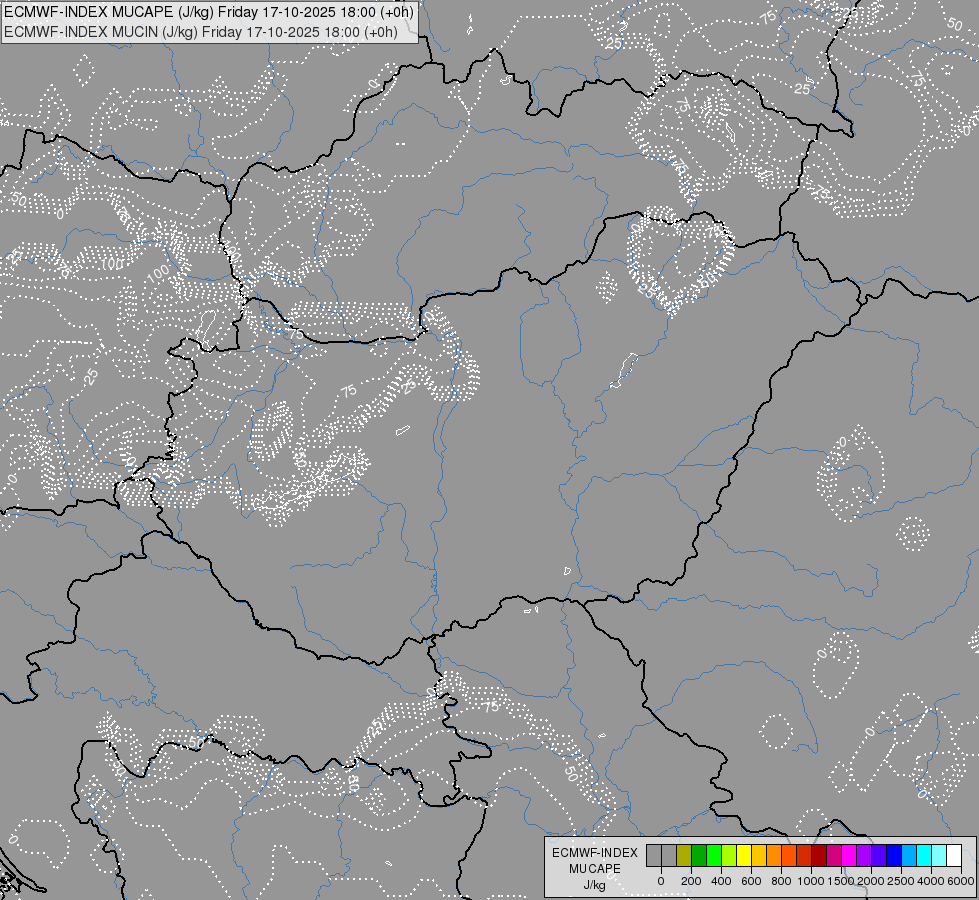Click the legend tick value 1000
979x900 pixels.
810,881
